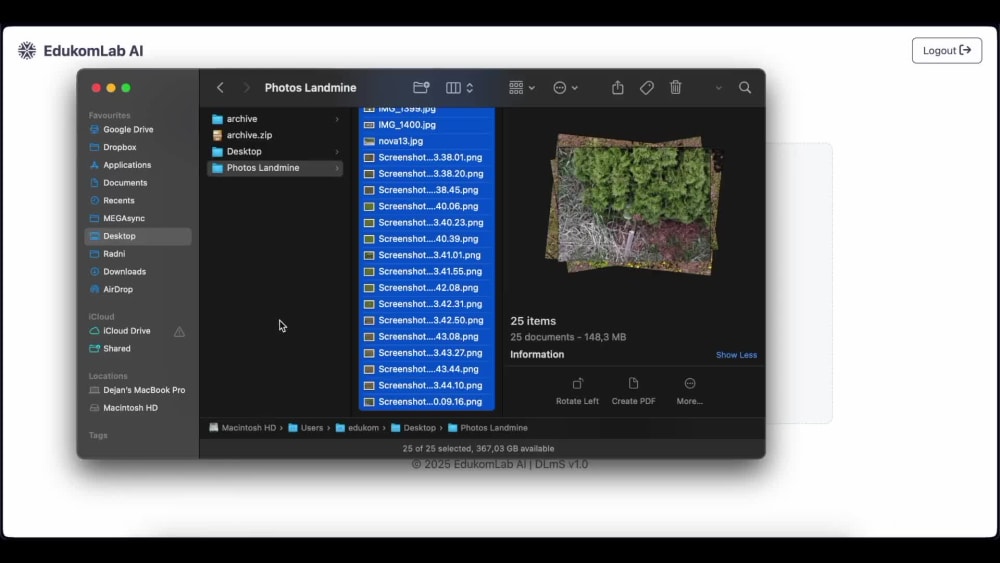Click the green zoom window button
Image resolution: width=1000 pixels, height=563 pixels.
pyautogui.click(x=126, y=88)
